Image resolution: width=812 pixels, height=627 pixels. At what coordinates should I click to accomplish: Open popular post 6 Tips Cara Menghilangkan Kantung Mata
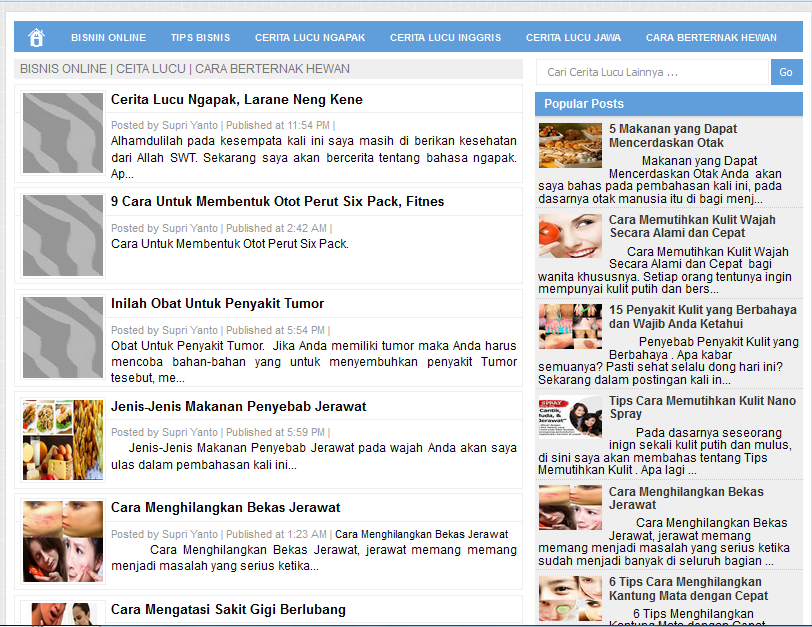click(x=688, y=589)
